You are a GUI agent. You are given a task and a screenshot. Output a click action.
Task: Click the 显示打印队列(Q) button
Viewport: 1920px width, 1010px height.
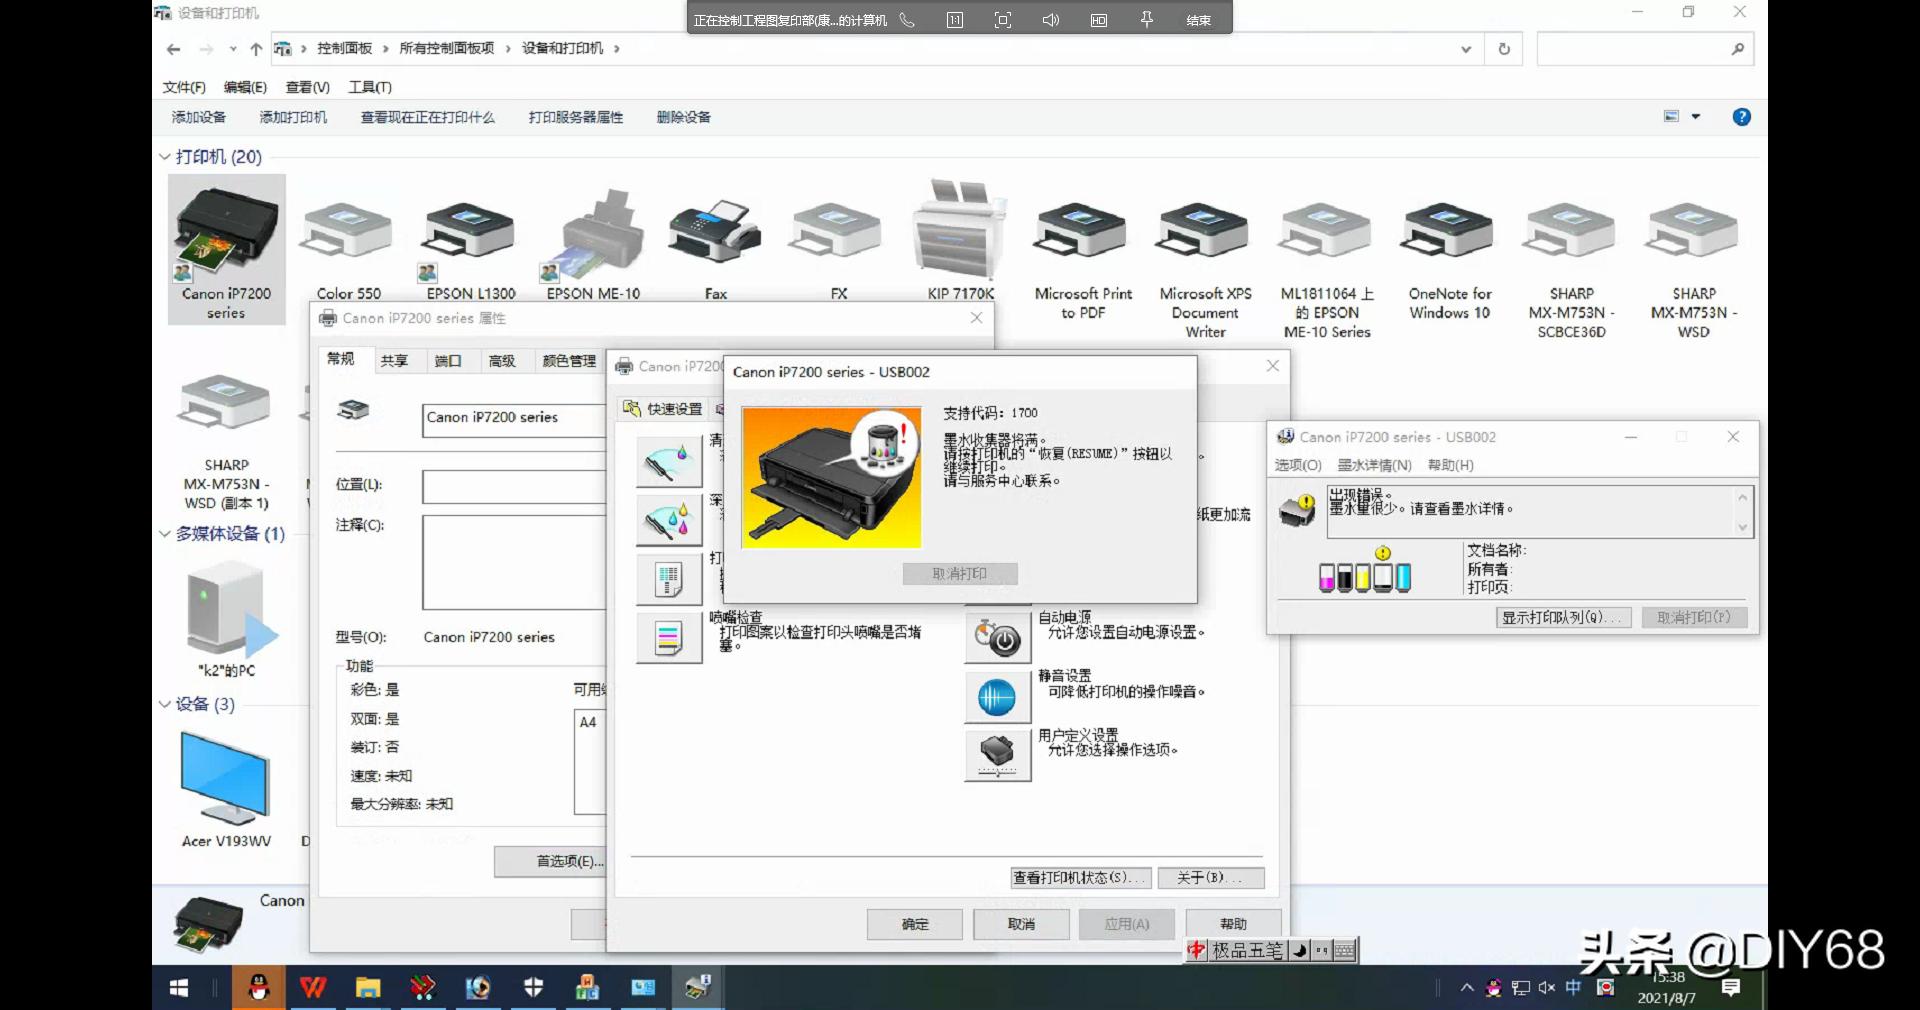pos(1562,617)
